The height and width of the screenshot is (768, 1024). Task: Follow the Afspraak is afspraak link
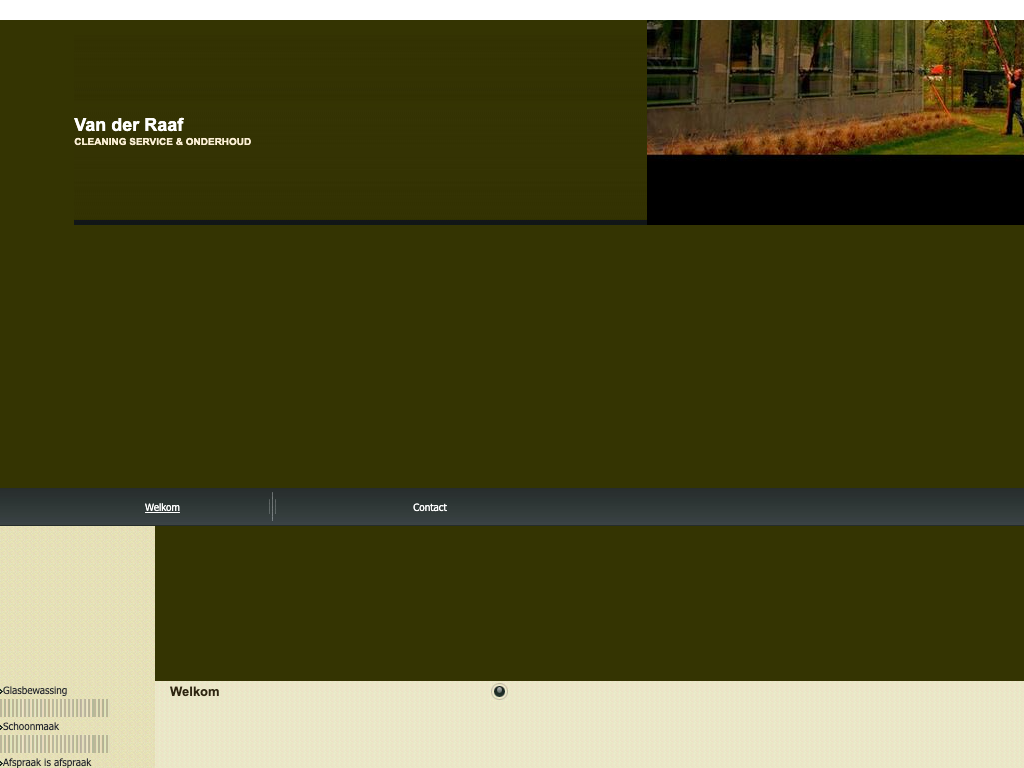[47, 762]
